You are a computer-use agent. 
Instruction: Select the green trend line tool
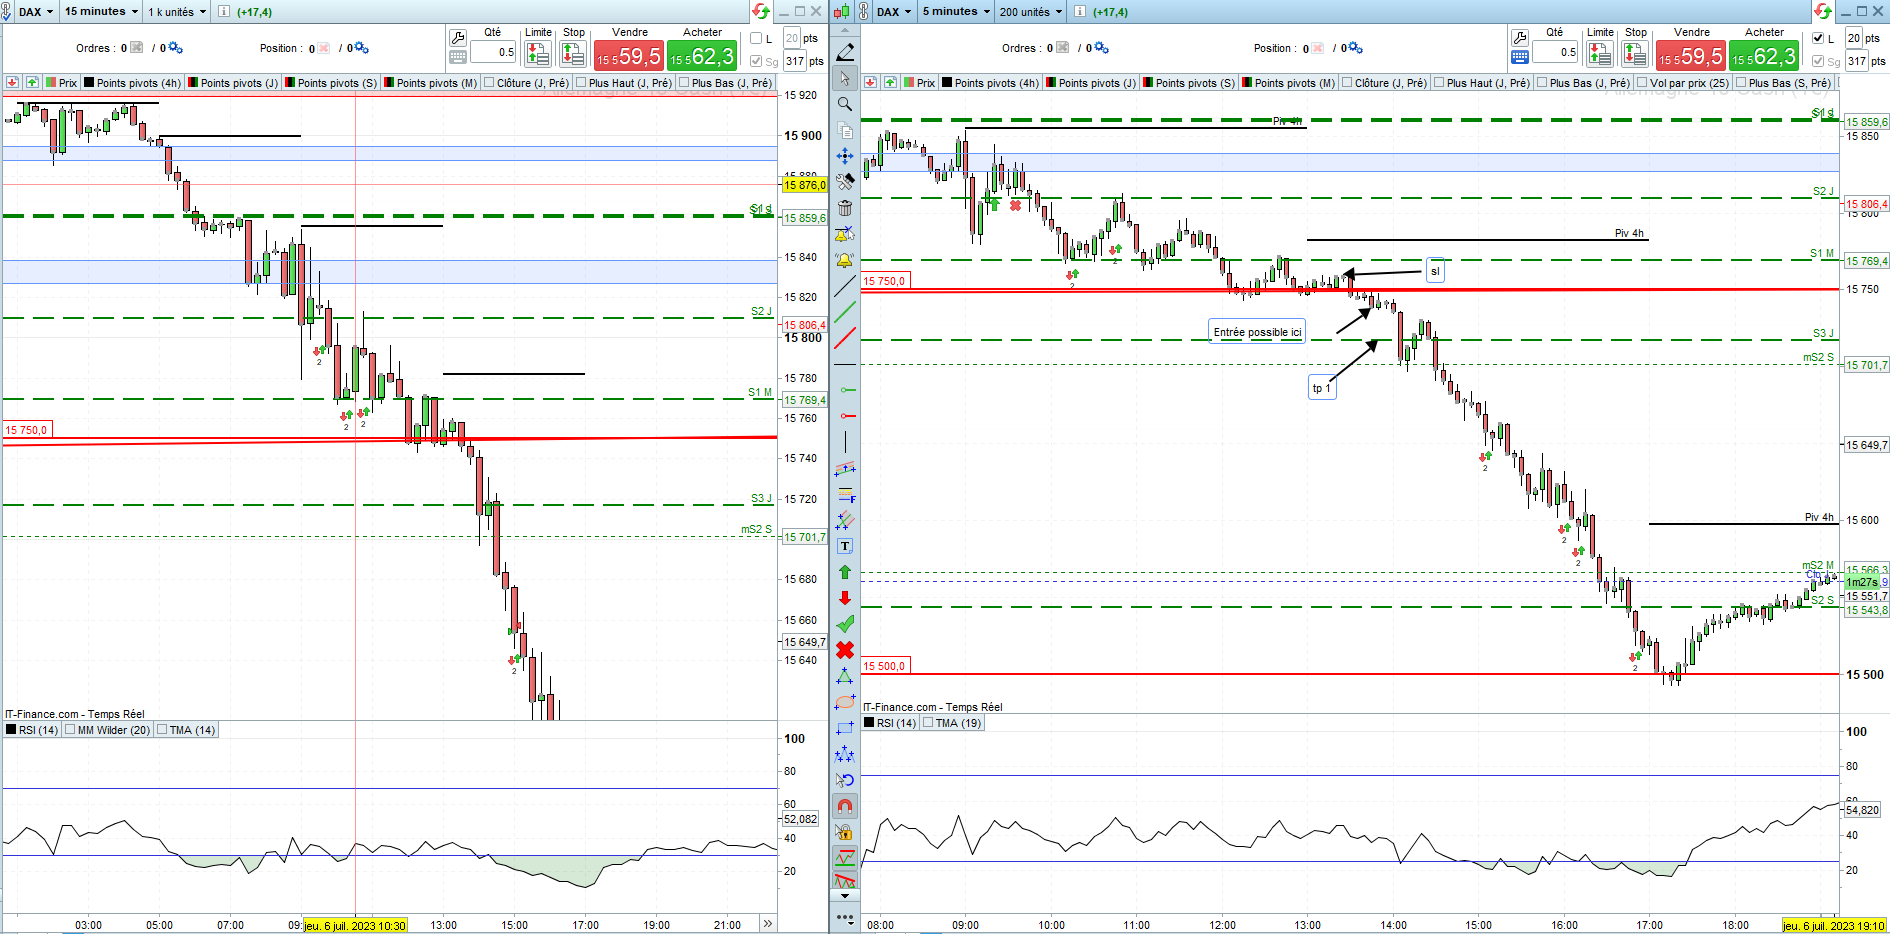pos(845,312)
